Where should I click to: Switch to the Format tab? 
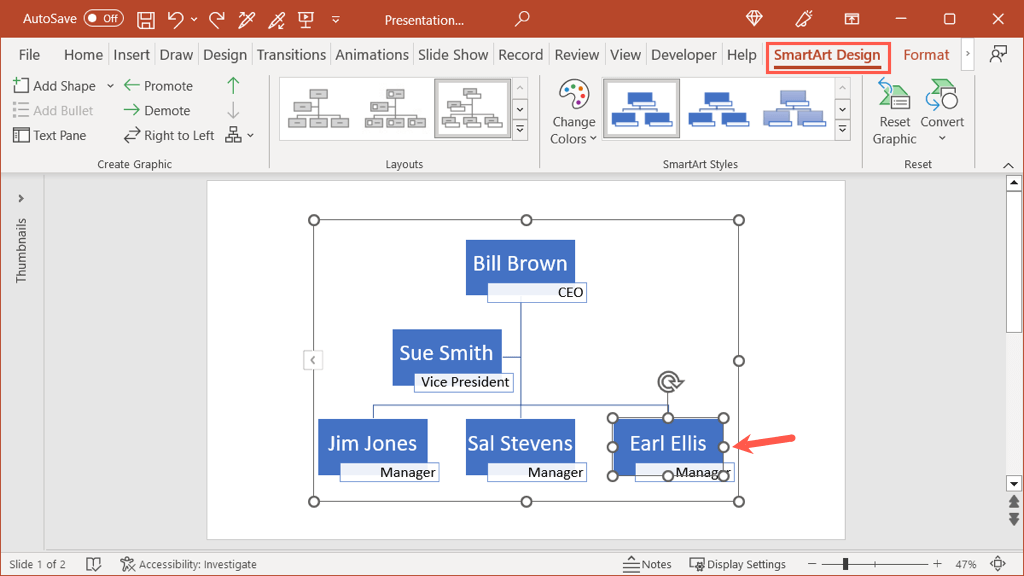pyautogui.click(x=926, y=55)
